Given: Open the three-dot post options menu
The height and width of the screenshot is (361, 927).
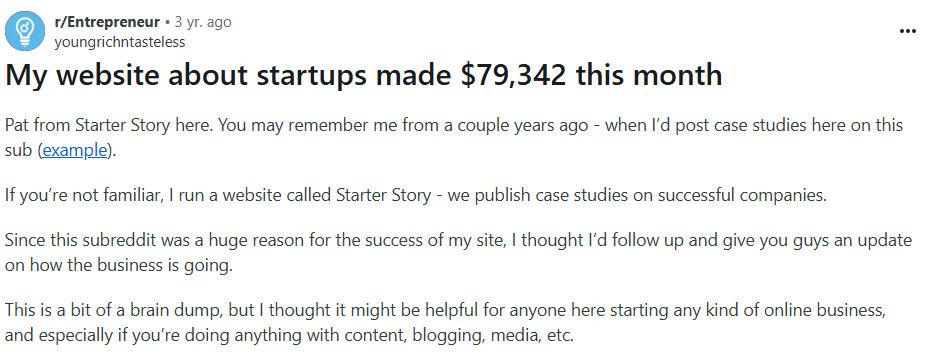Looking at the screenshot, I should pos(907,31).
